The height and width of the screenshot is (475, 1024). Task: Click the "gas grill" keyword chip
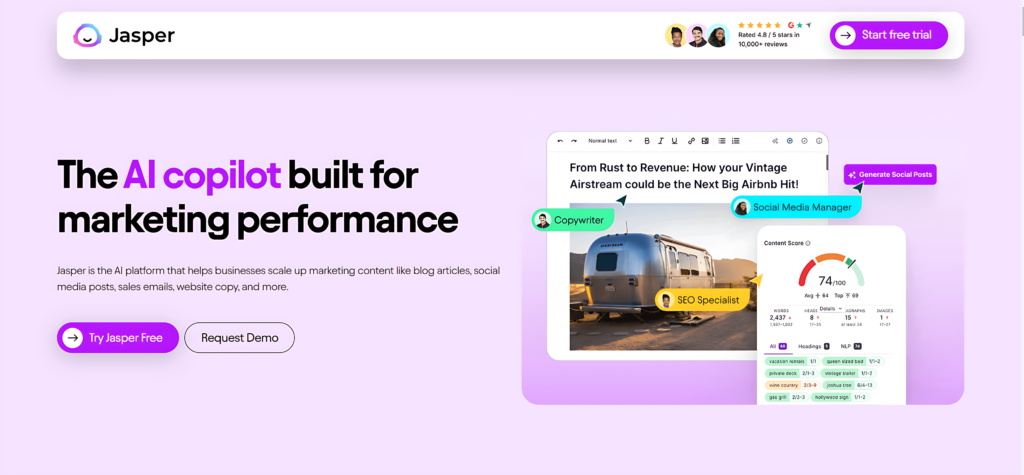786,397
